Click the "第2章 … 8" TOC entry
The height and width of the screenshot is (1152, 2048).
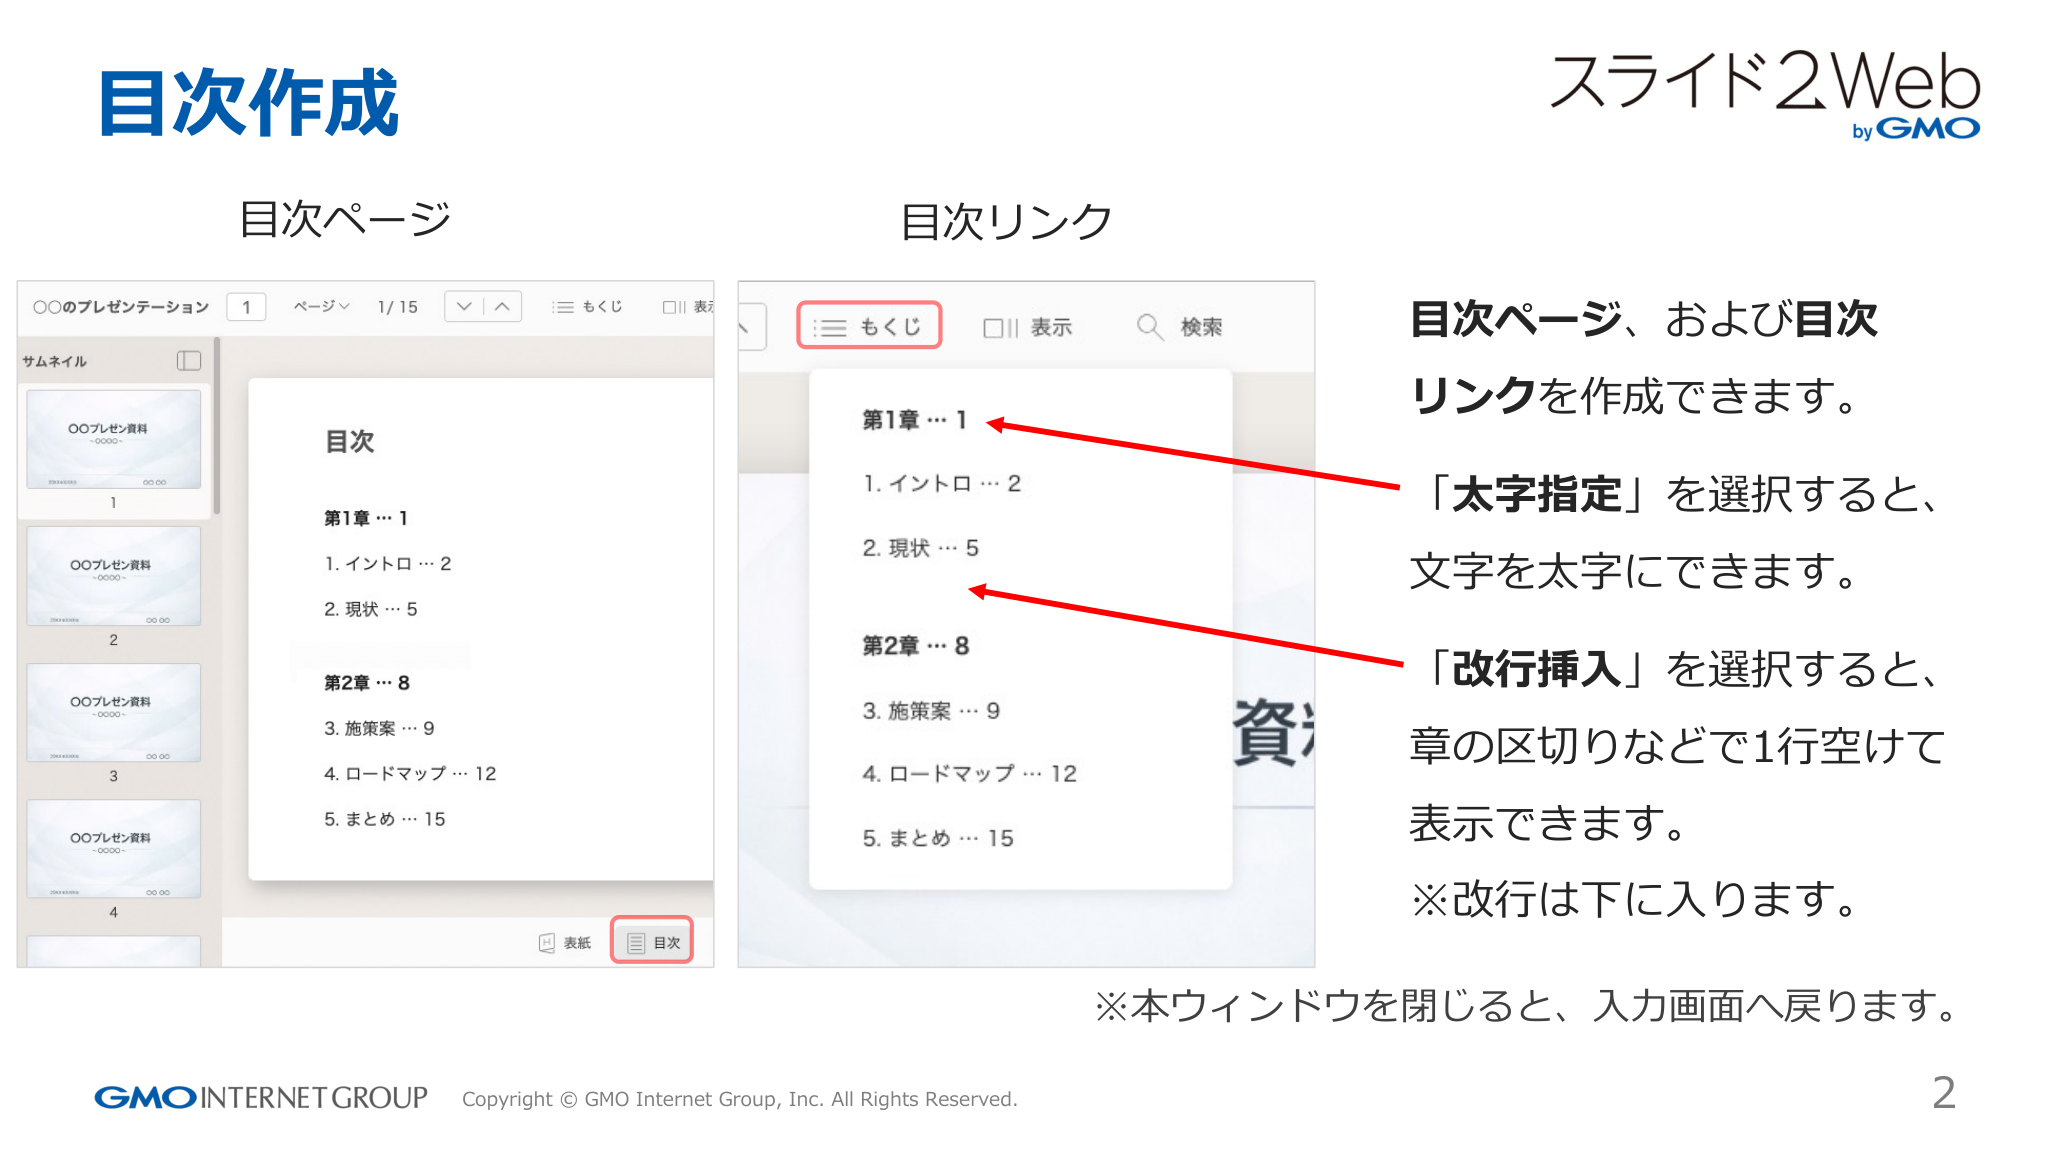point(913,646)
